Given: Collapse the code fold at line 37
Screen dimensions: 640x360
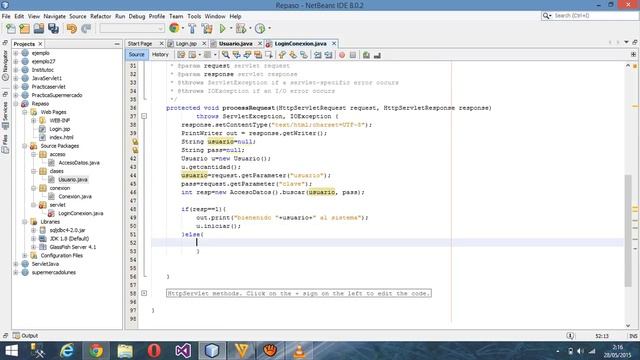Looking at the screenshot, I should tap(144, 116).
